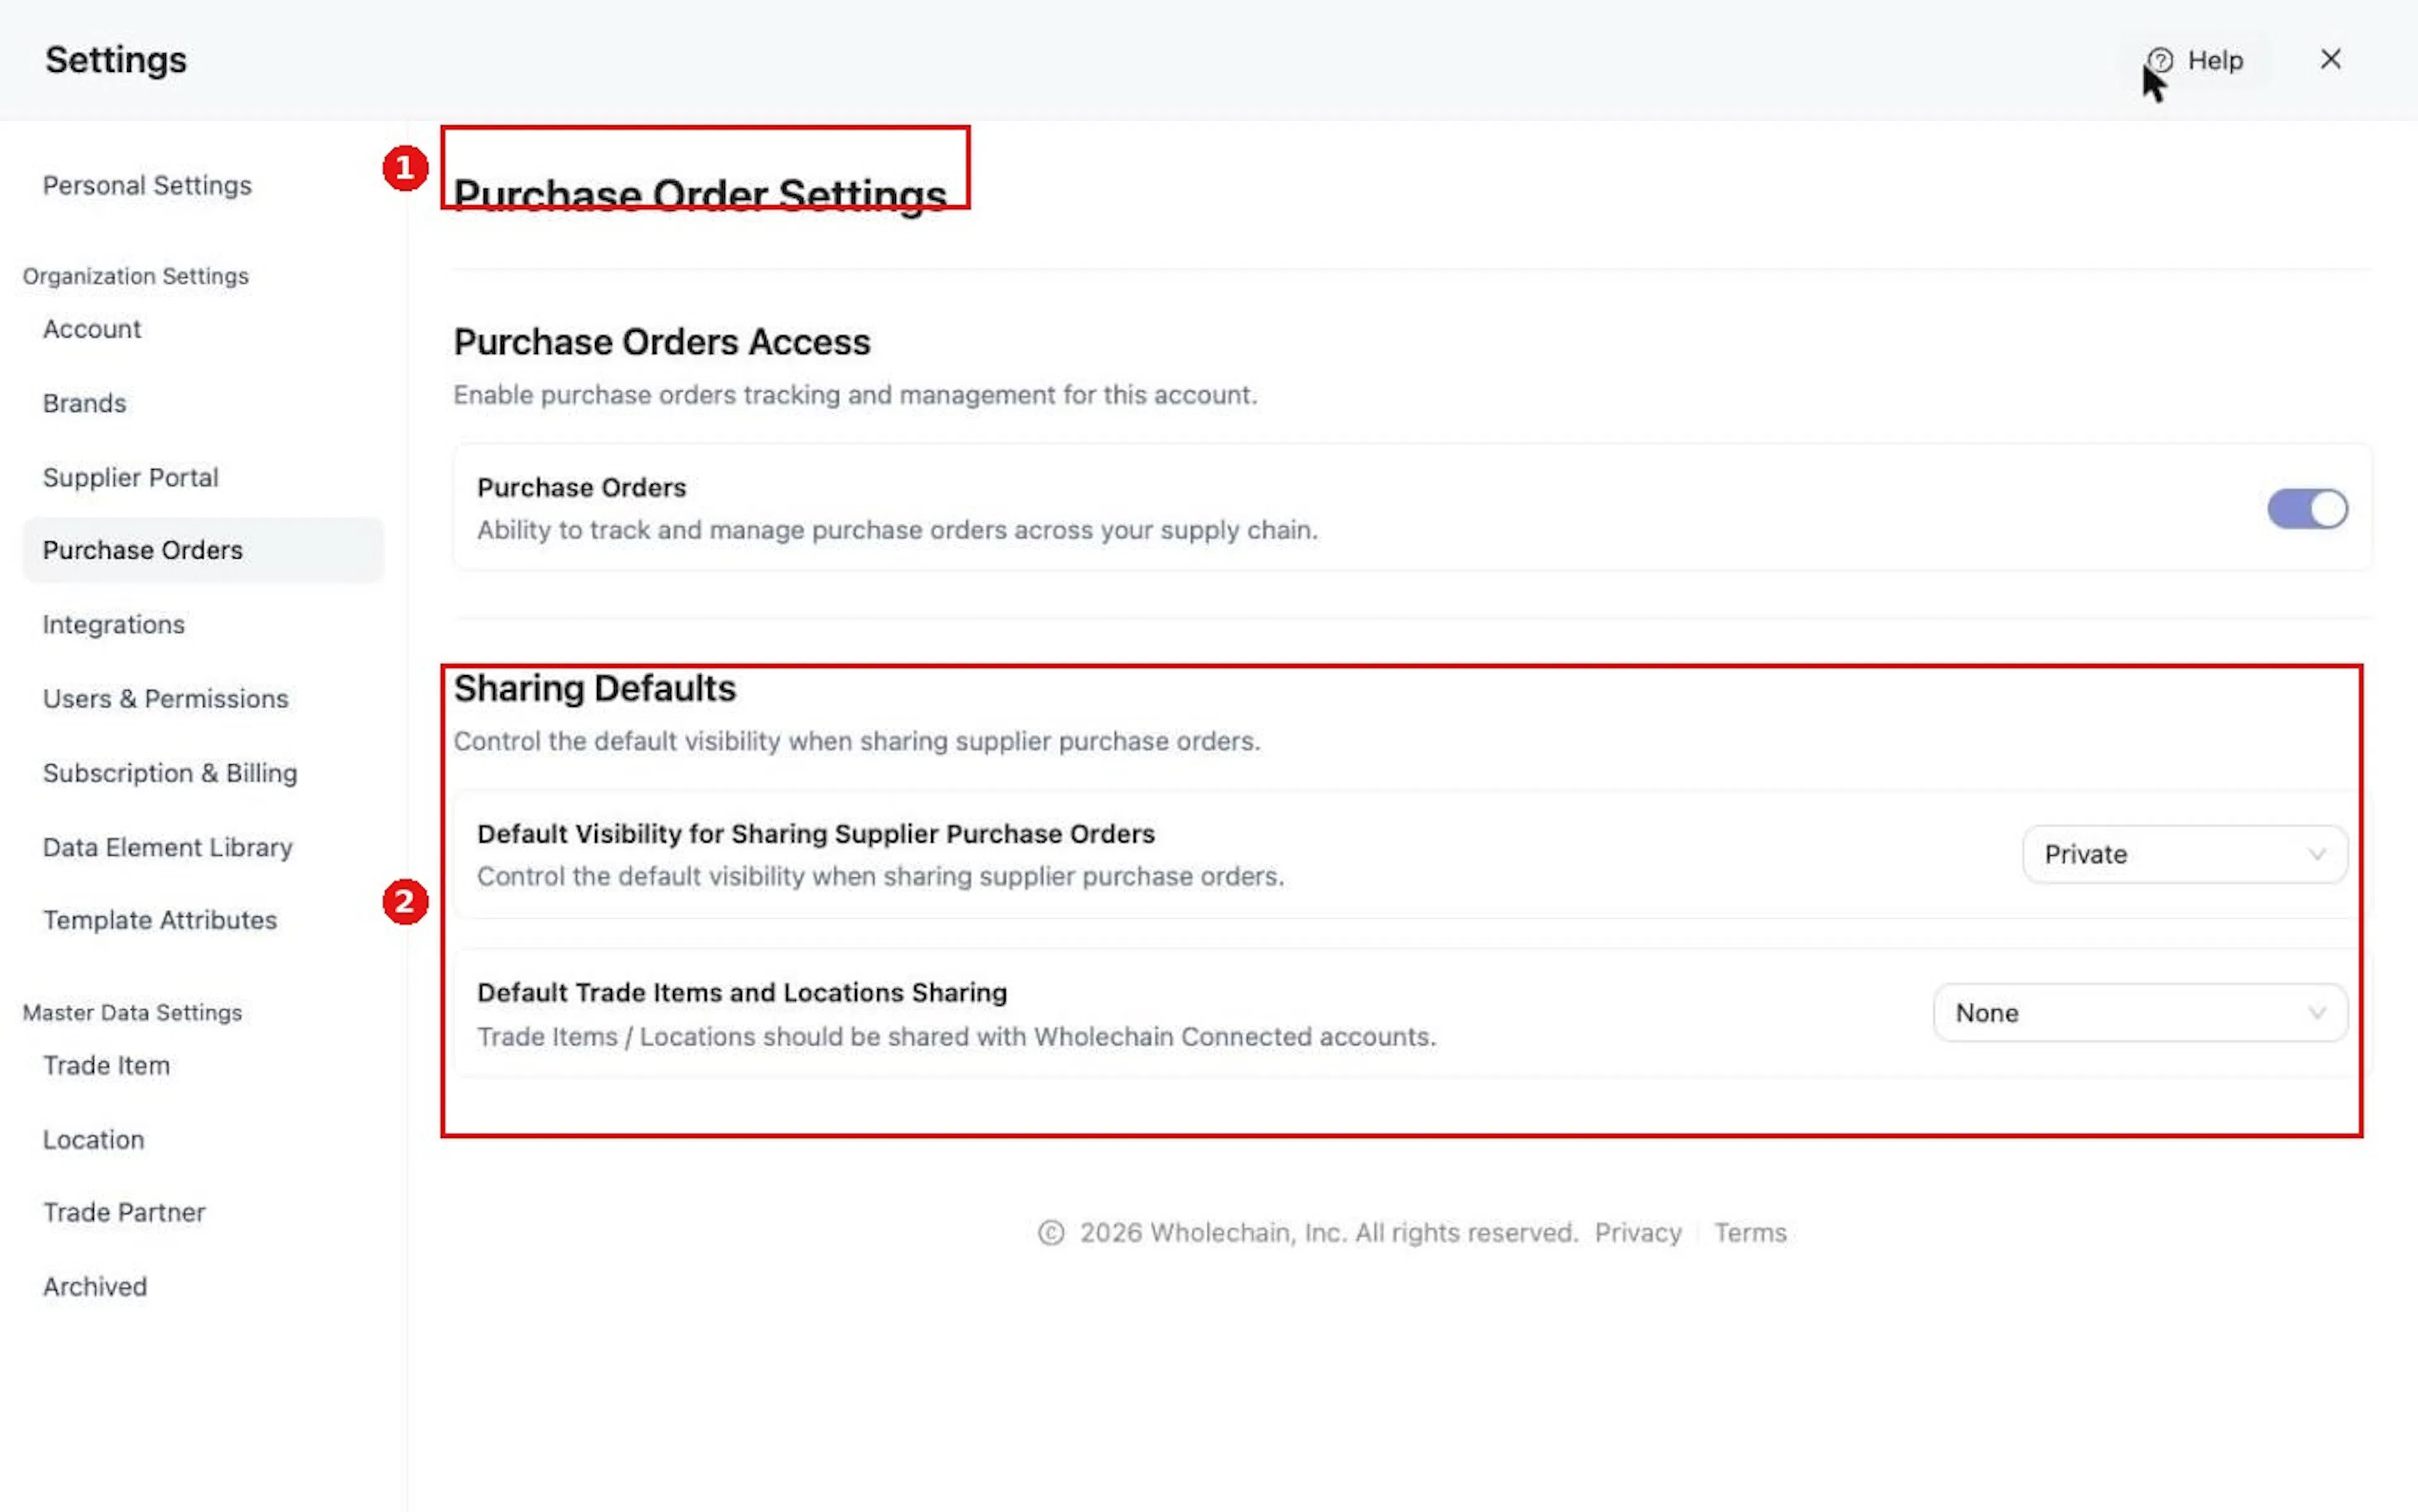This screenshot has height=1512, width=2418.
Task: Click the Organization Settings section label
Action: coord(136,276)
